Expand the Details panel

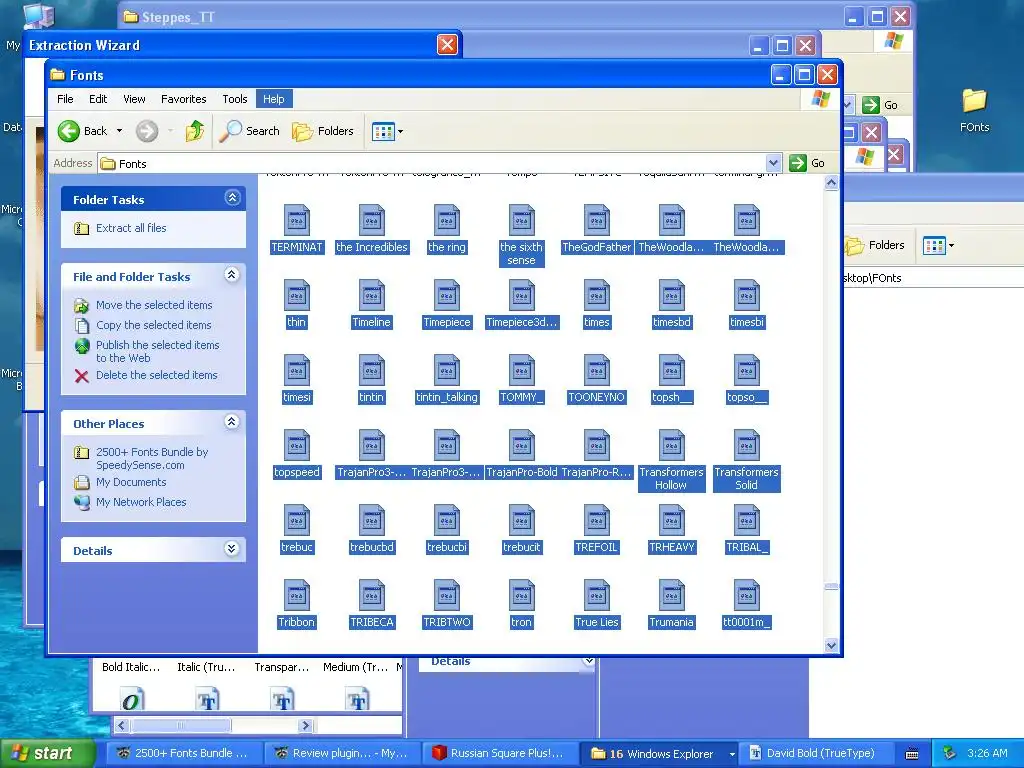coord(232,549)
